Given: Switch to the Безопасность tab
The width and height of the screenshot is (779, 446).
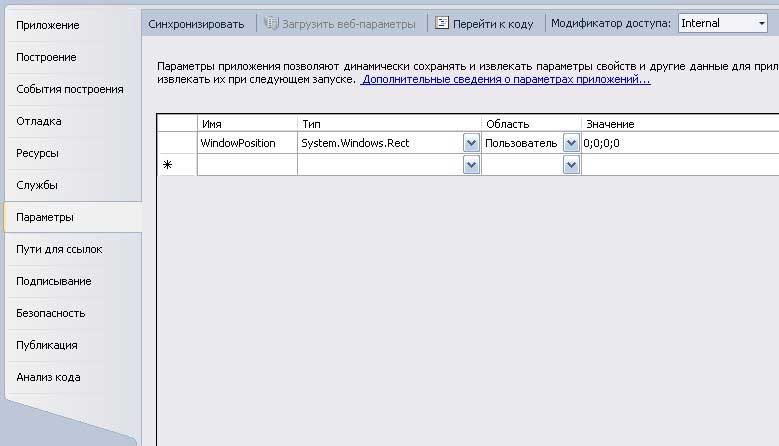Looking at the screenshot, I should pyautogui.click(x=51, y=313).
